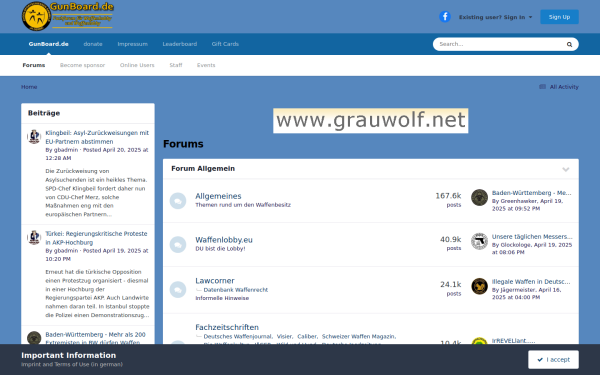The image size is (600, 375).
Task: Open the Become sponsor sub-tab
Action: coord(82,65)
